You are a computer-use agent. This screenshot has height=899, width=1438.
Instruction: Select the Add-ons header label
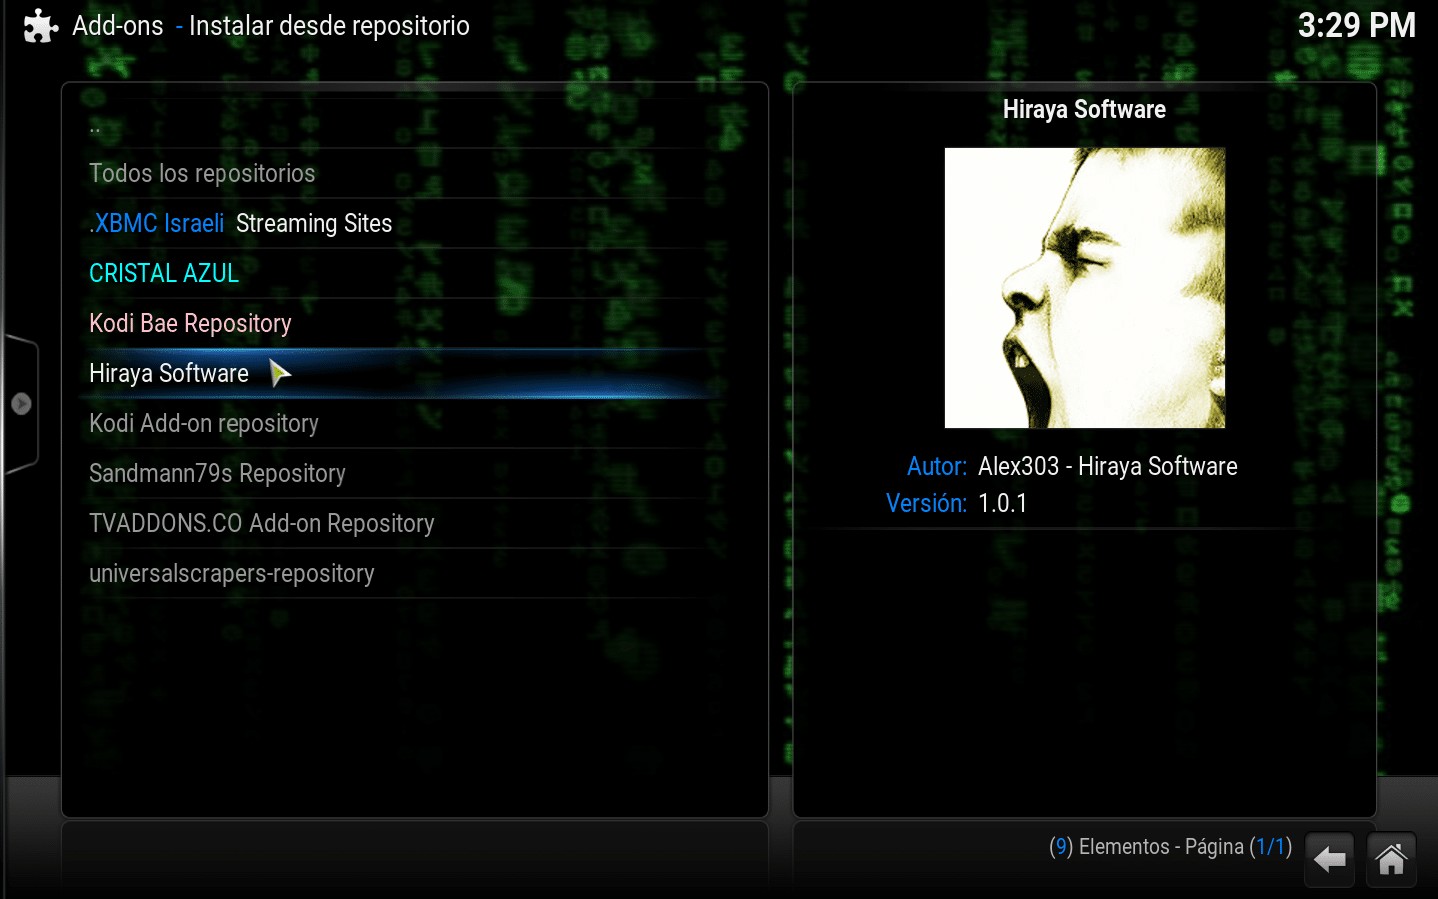pyautogui.click(x=116, y=26)
